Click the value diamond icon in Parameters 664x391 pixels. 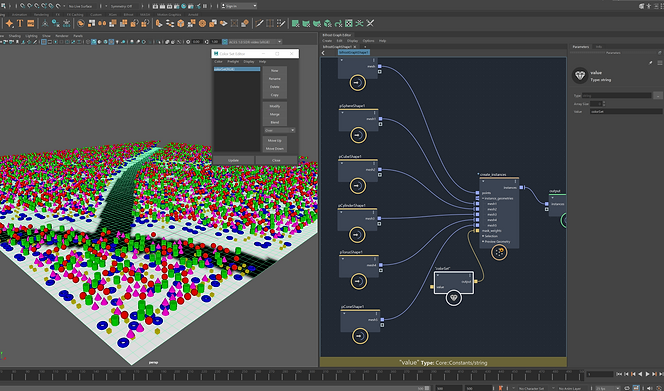pyautogui.click(x=580, y=75)
